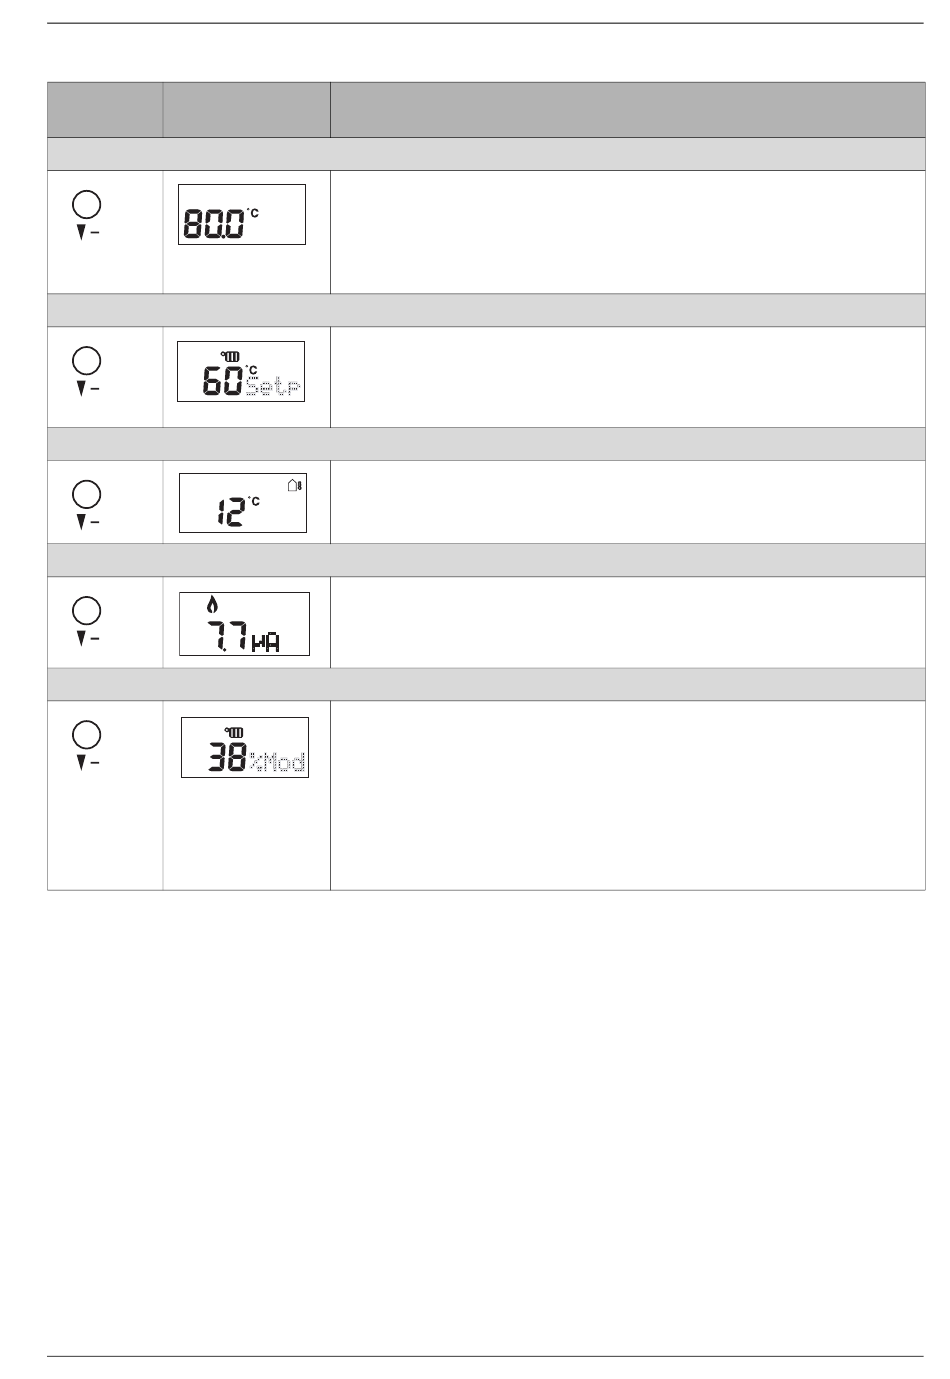Screen dimensions: 950x1379
Task: Click the down arrow minus next to 7.7 µA display
Action: (x=88, y=637)
